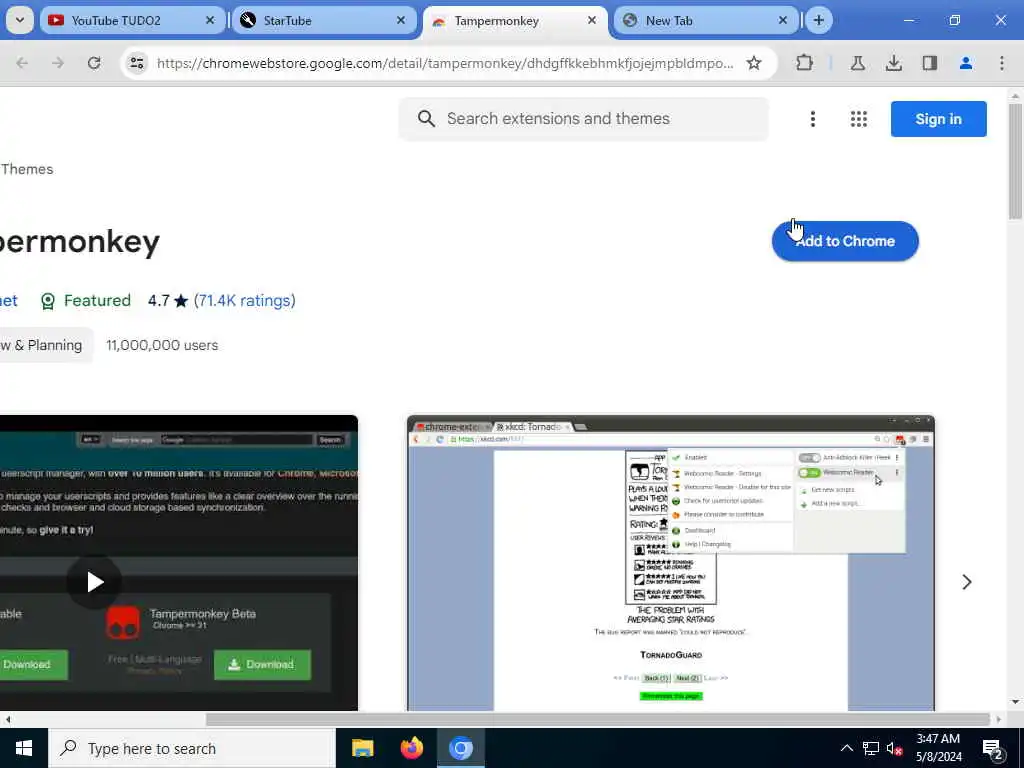Image resolution: width=1024 pixels, height=768 pixels.
Task: Open the clock showing 3:47 AM
Action: click(x=938, y=748)
